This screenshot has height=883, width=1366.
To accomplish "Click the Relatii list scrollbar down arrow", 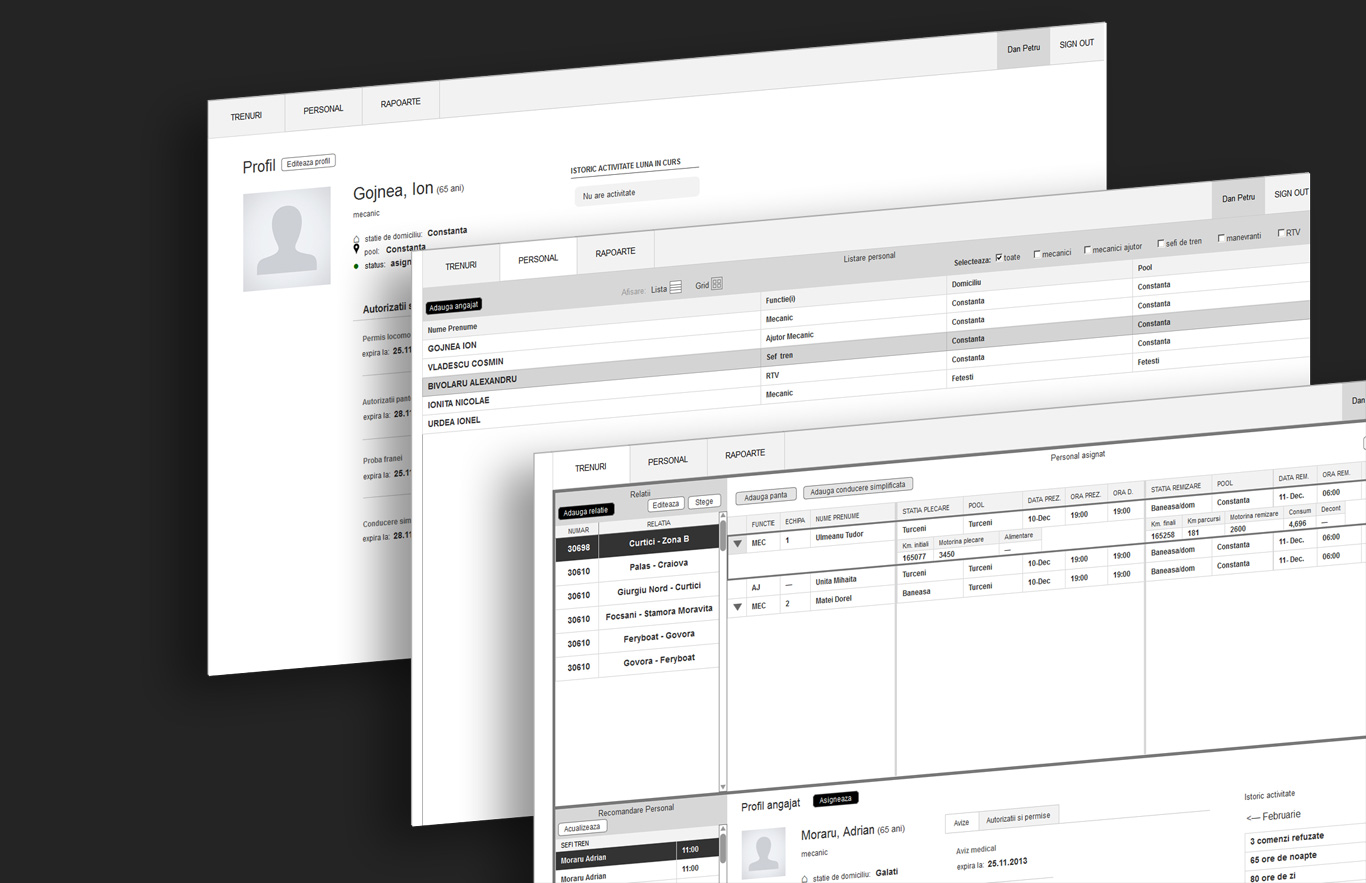I will coord(723,788).
